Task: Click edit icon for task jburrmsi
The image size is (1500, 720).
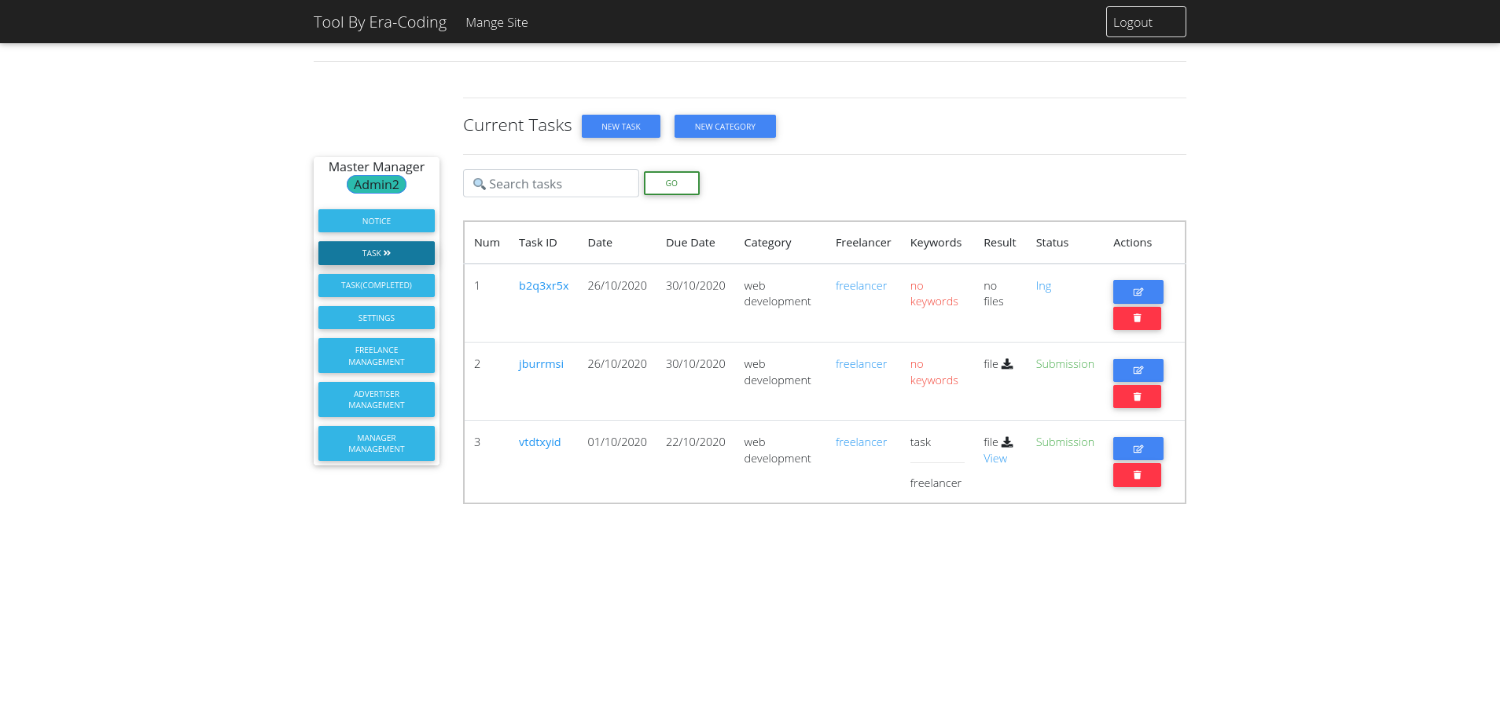Action: (1137, 370)
